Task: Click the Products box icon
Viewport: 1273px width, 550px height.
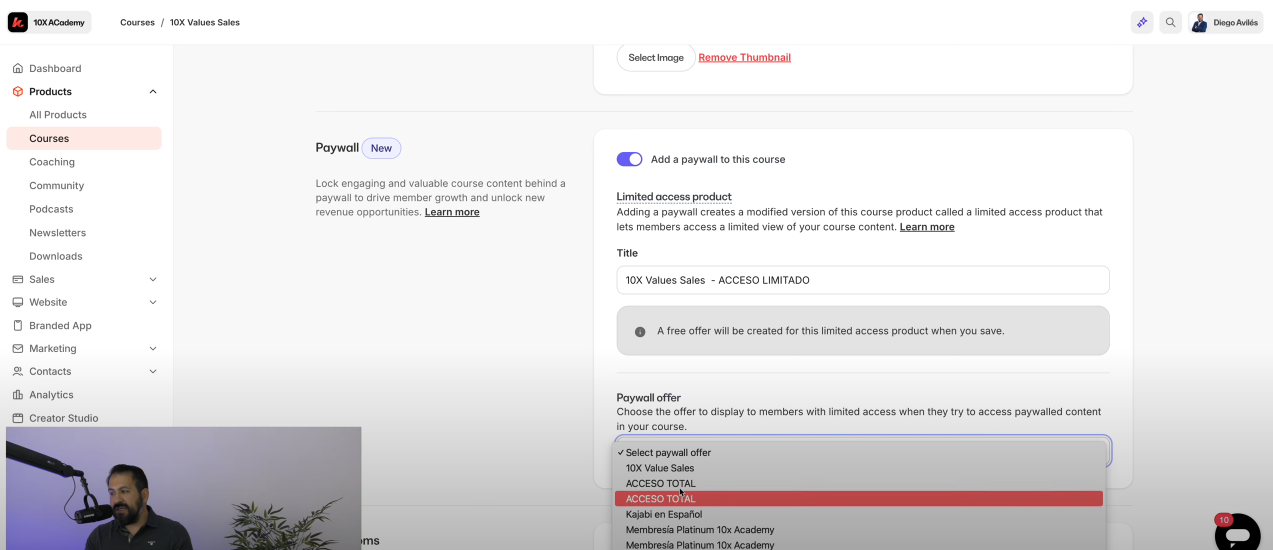Action: pyautogui.click(x=18, y=91)
